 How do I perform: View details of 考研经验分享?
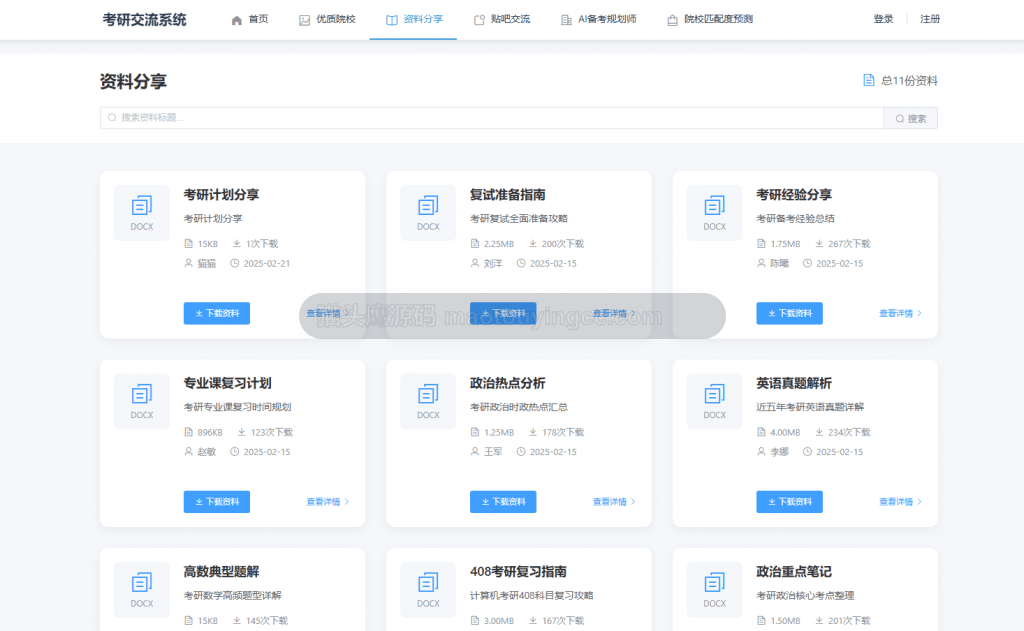pos(901,314)
